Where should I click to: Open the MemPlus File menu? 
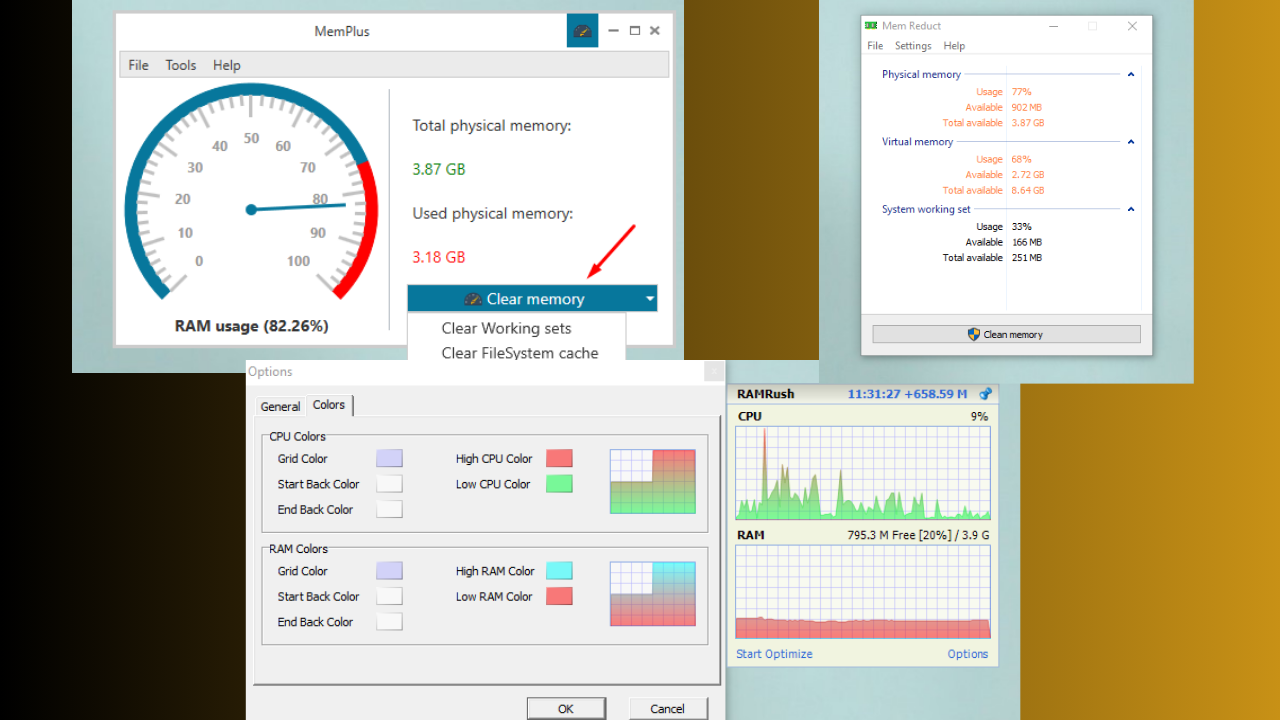139,65
